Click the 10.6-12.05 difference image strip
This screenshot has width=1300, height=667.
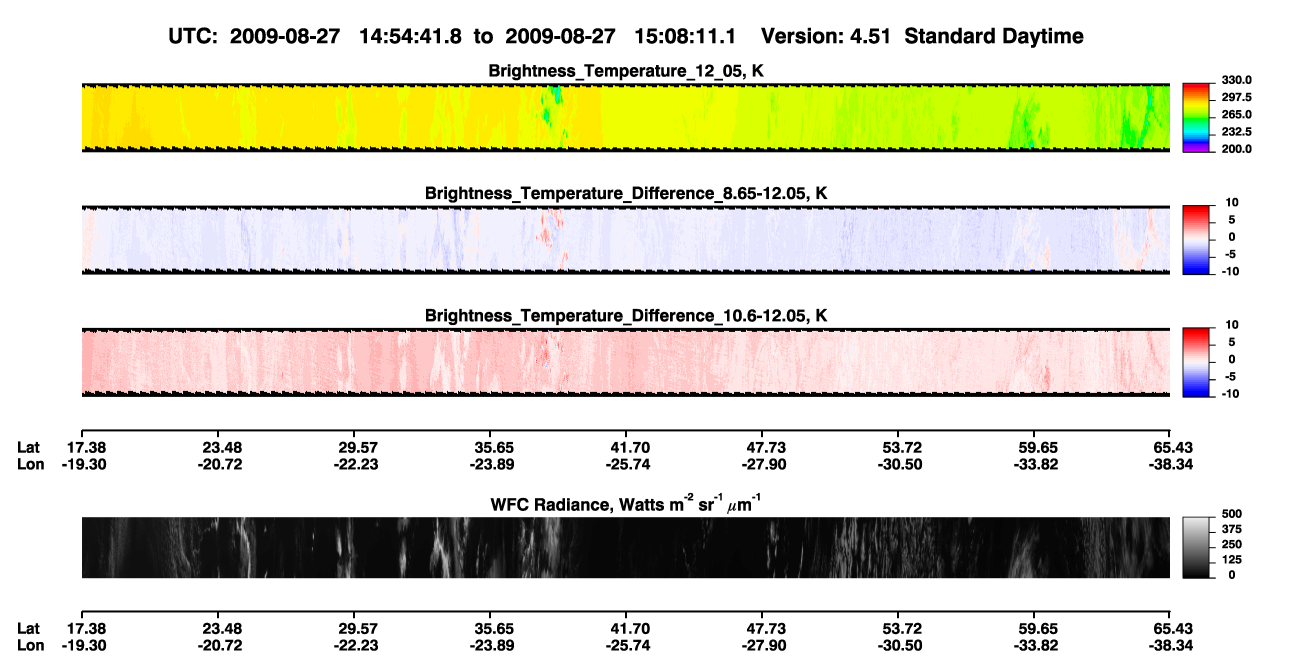(625, 363)
